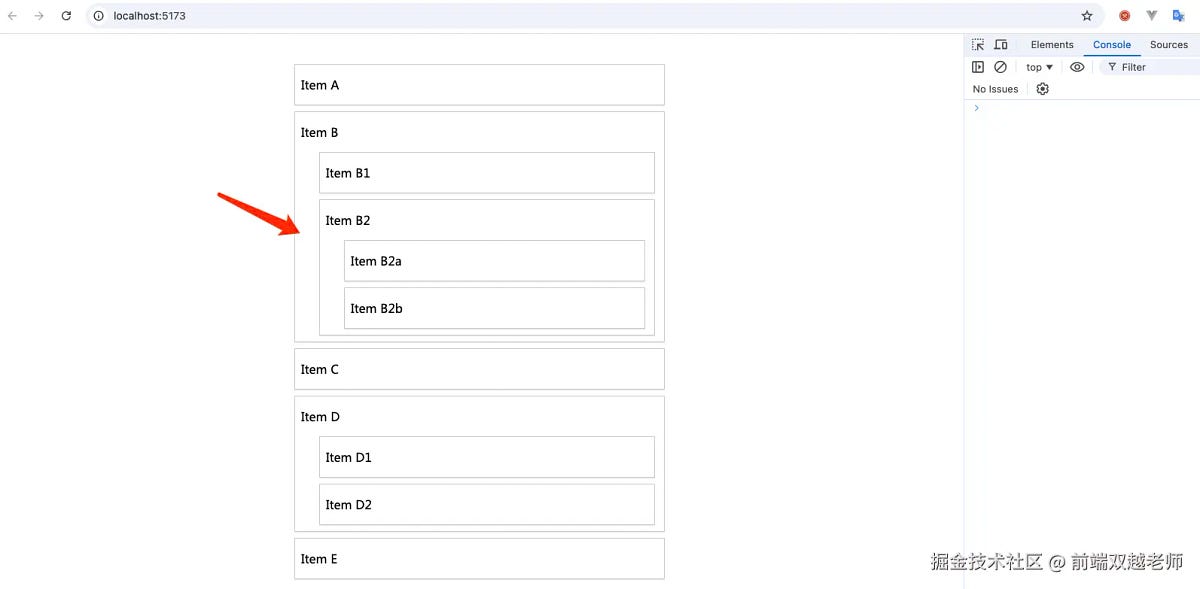Click the Item B2a list entry
The image size is (1200, 589).
494,260
